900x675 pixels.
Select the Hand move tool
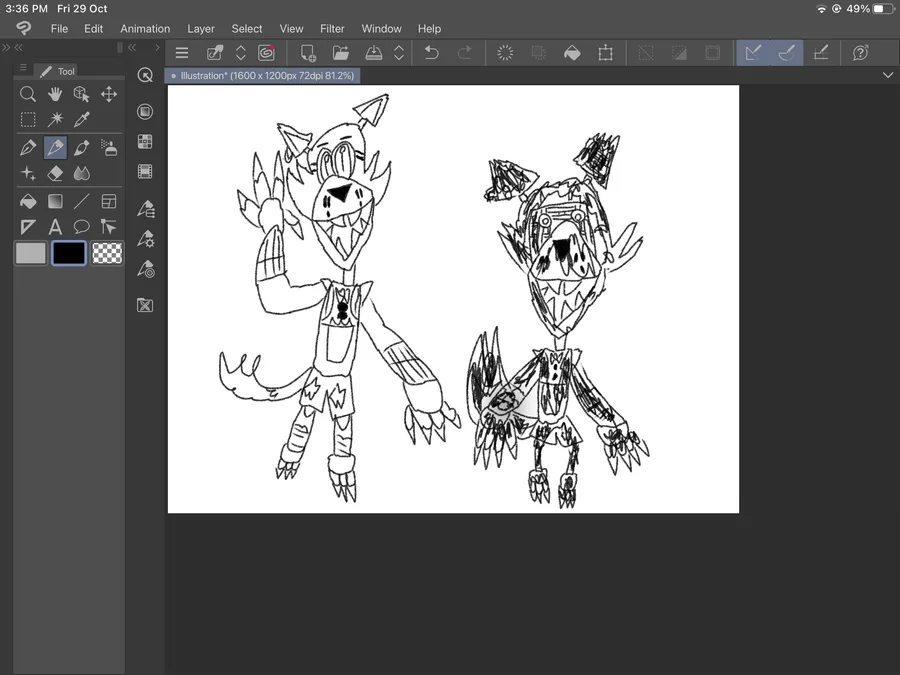(x=55, y=94)
